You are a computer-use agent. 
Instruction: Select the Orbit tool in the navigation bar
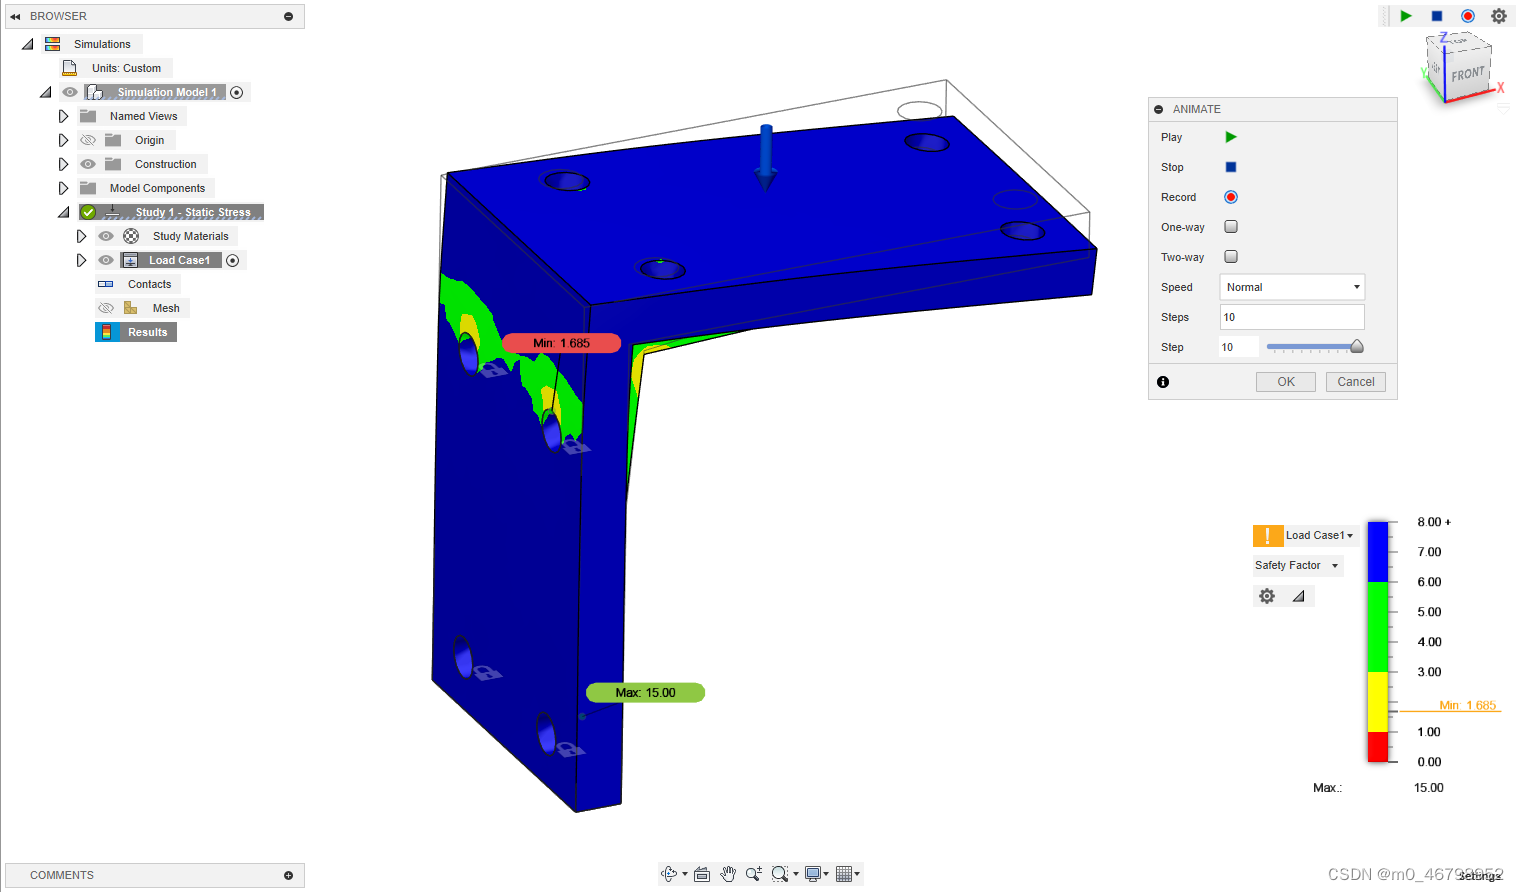[671, 873]
